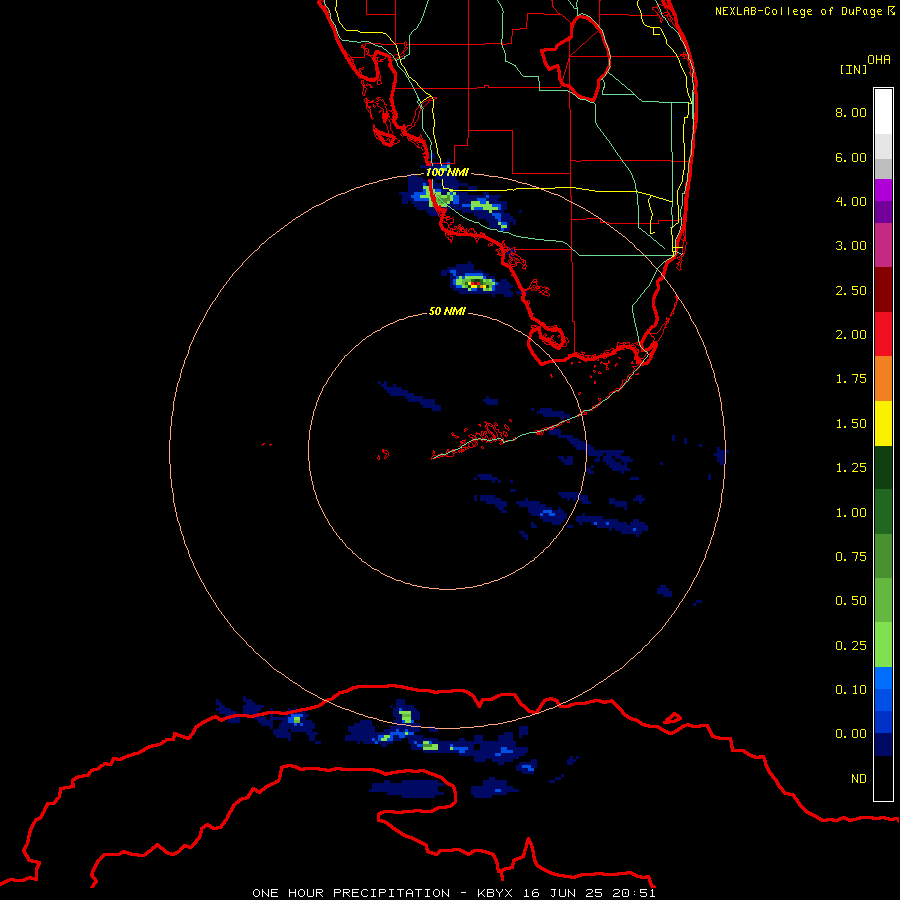Click the ONE HOUR PRECIPITATION KBYX caption
The width and height of the screenshot is (900, 900).
coord(454,893)
